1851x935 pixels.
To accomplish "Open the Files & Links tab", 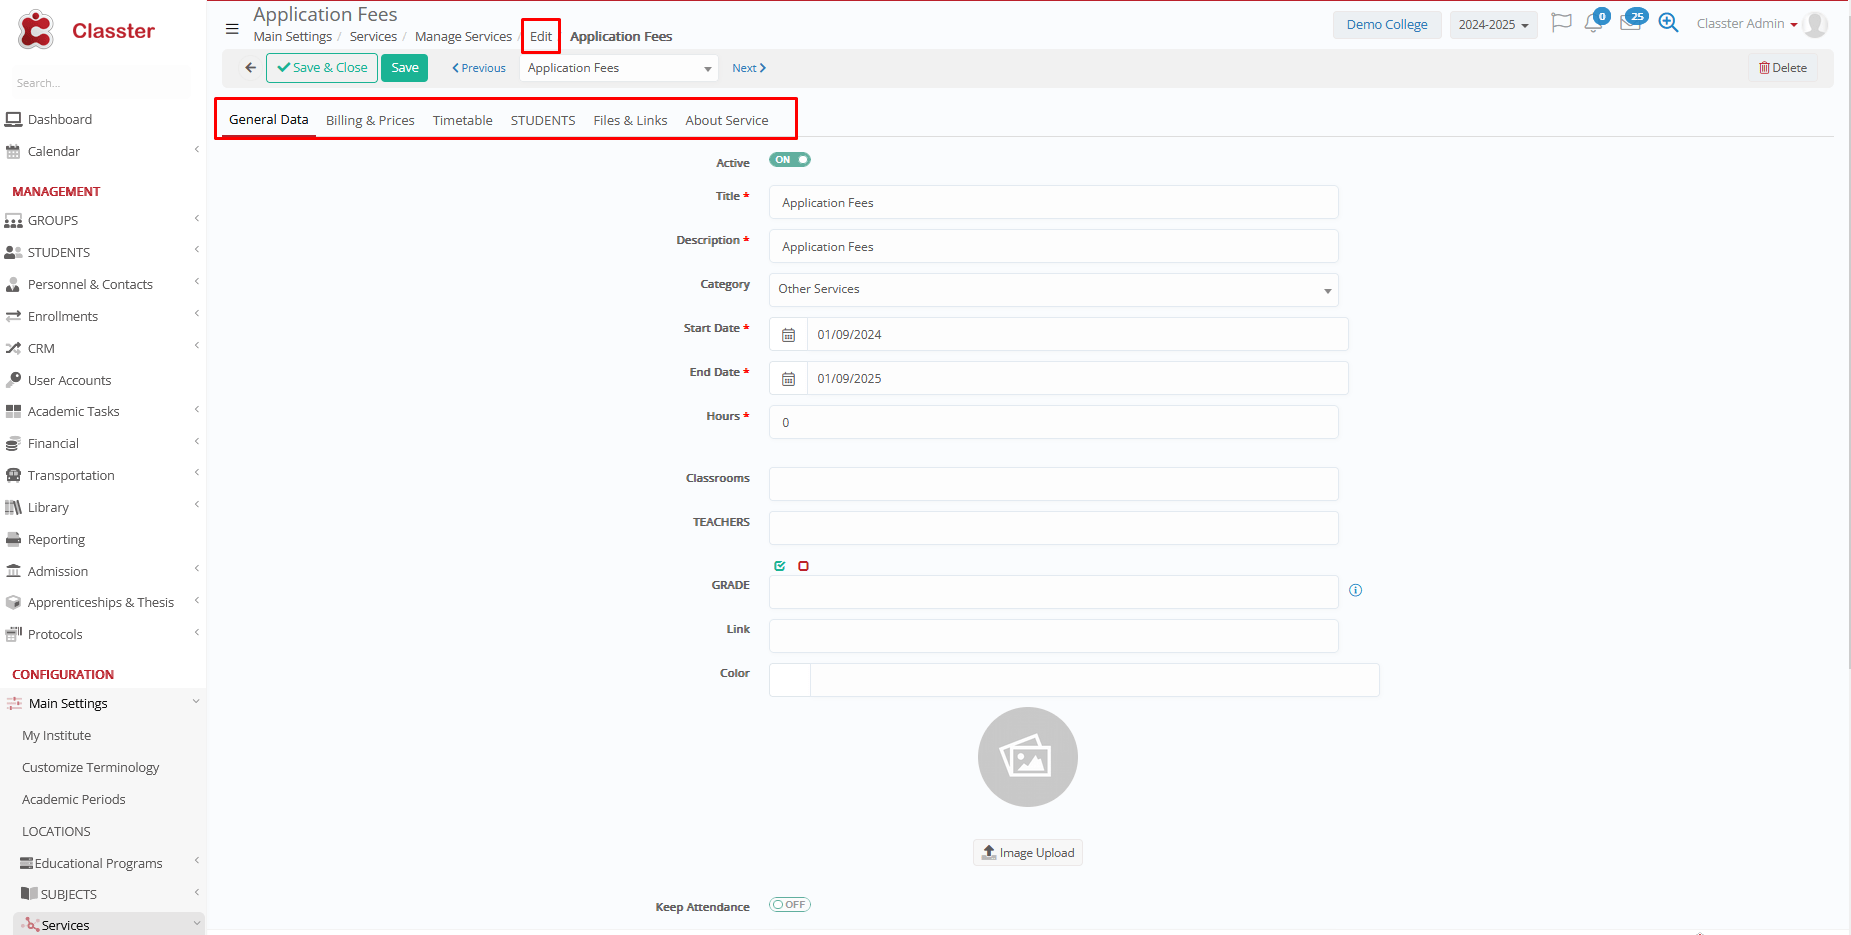I will pos(630,121).
